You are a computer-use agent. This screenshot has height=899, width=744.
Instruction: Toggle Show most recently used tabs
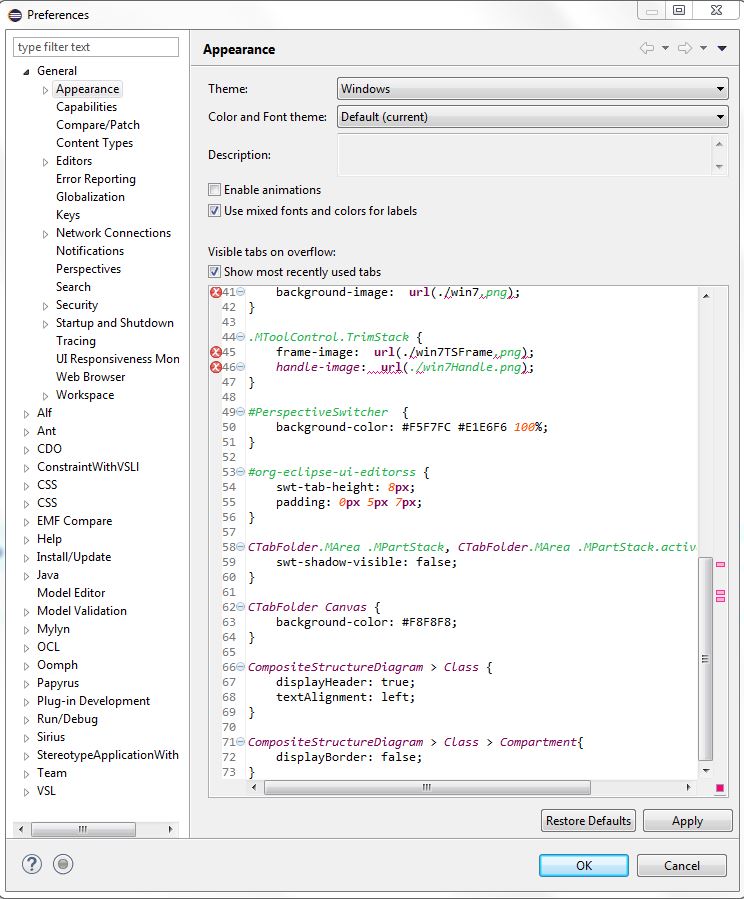214,272
